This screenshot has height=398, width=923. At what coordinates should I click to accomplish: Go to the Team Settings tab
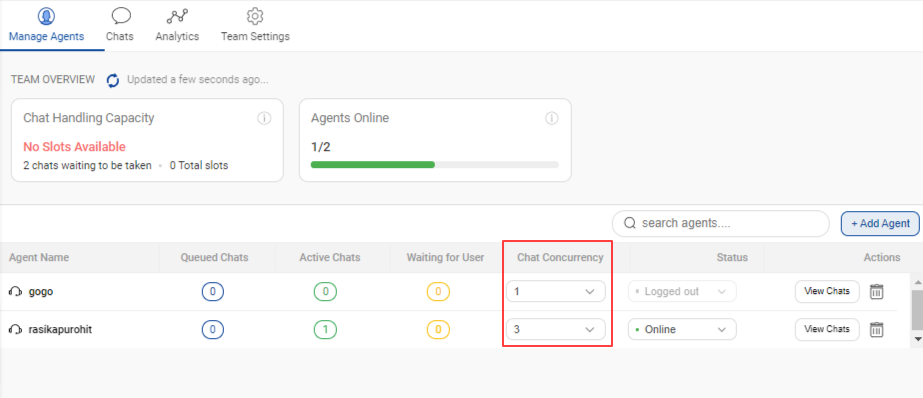pyautogui.click(x=255, y=25)
